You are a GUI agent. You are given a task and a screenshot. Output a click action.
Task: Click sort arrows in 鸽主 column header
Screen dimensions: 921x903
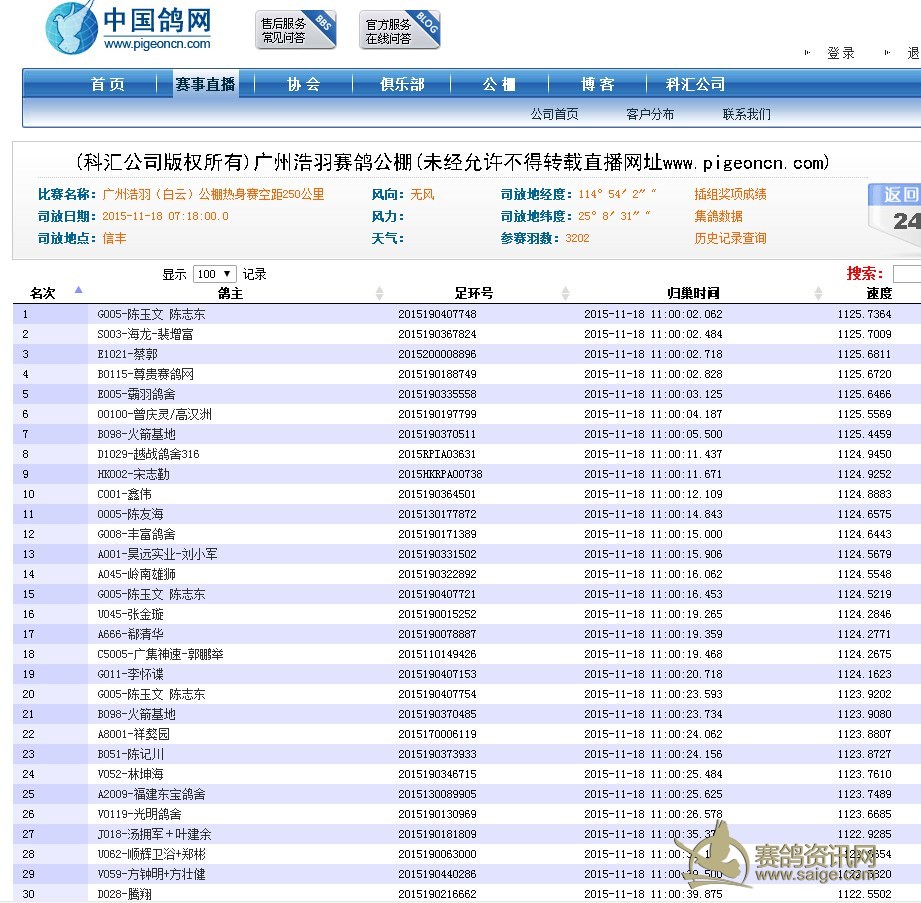click(379, 293)
